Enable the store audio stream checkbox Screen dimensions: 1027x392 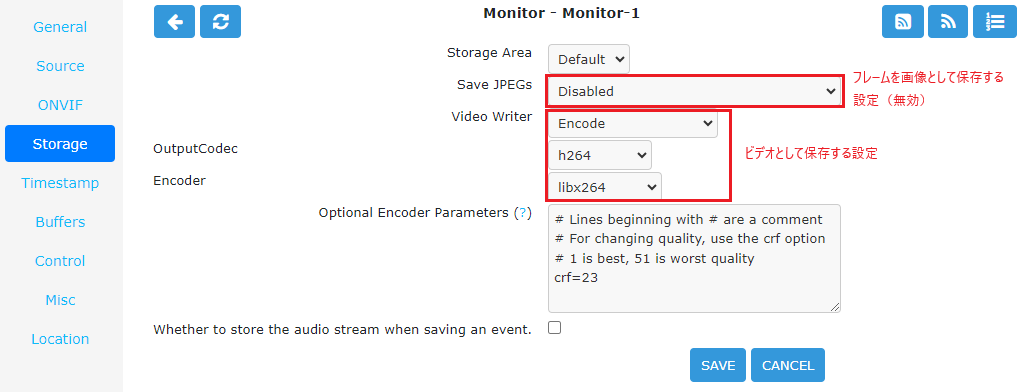(x=555, y=328)
